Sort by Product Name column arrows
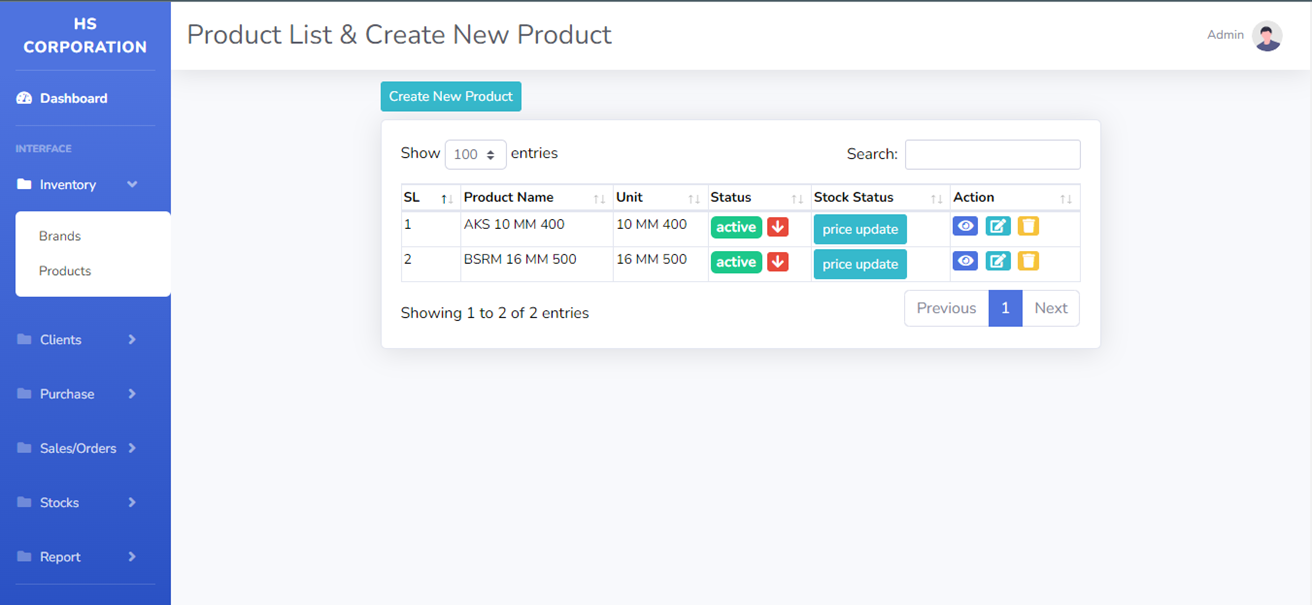Viewport: 1312px width, 605px height. tap(599, 198)
